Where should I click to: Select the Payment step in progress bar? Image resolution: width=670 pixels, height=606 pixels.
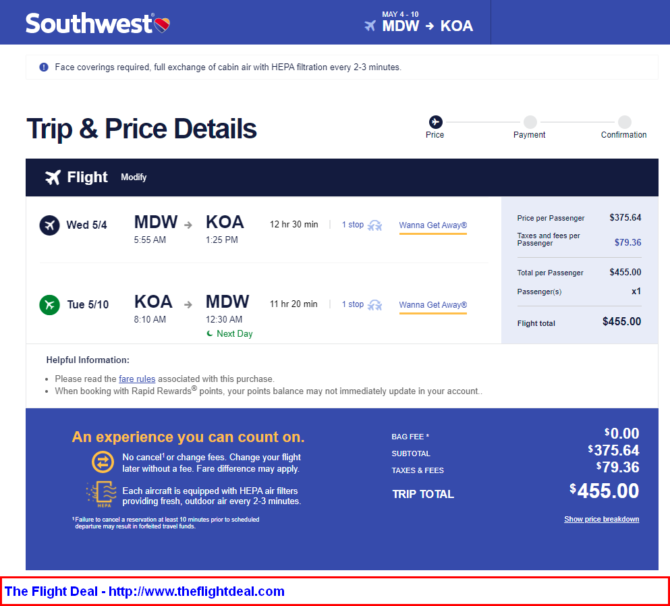(530, 127)
